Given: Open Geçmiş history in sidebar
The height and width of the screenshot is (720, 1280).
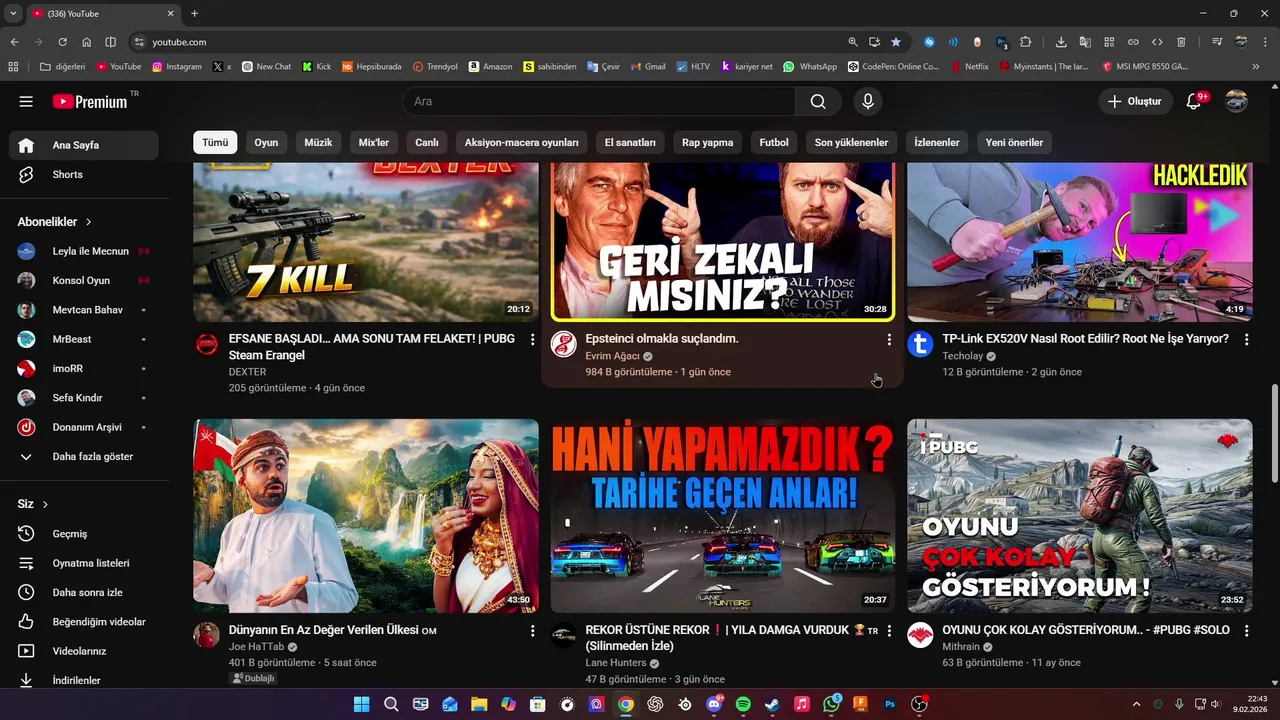Looking at the screenshot, I should 84,534.
